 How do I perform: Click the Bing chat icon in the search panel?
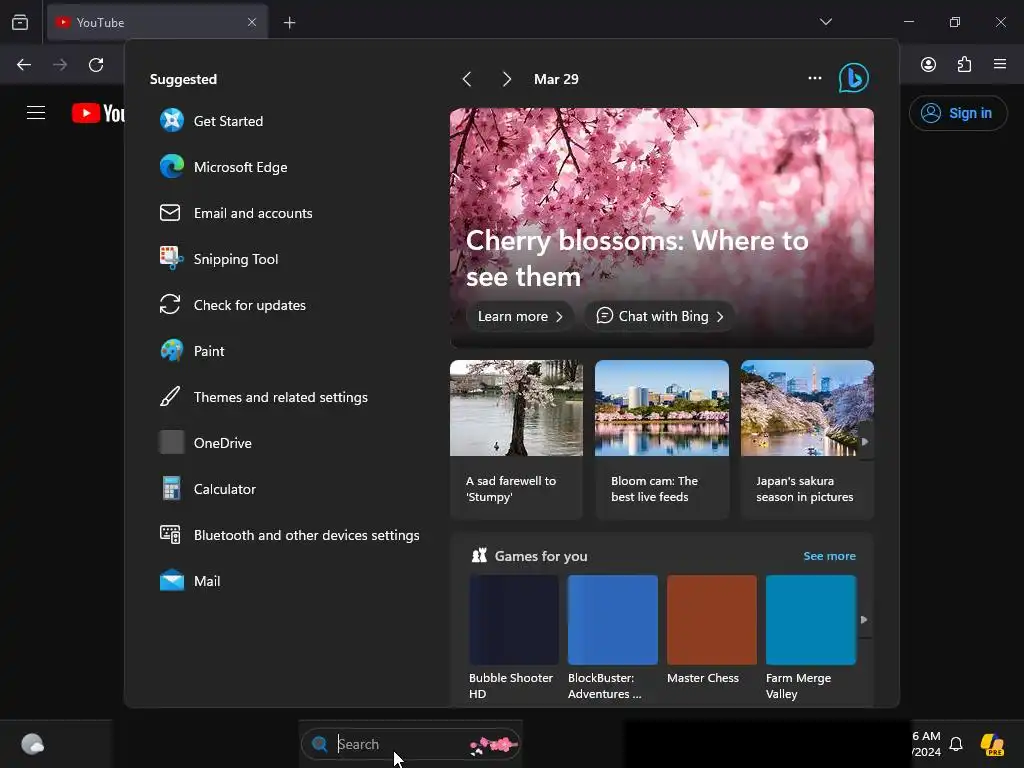(x=854, y=78)
